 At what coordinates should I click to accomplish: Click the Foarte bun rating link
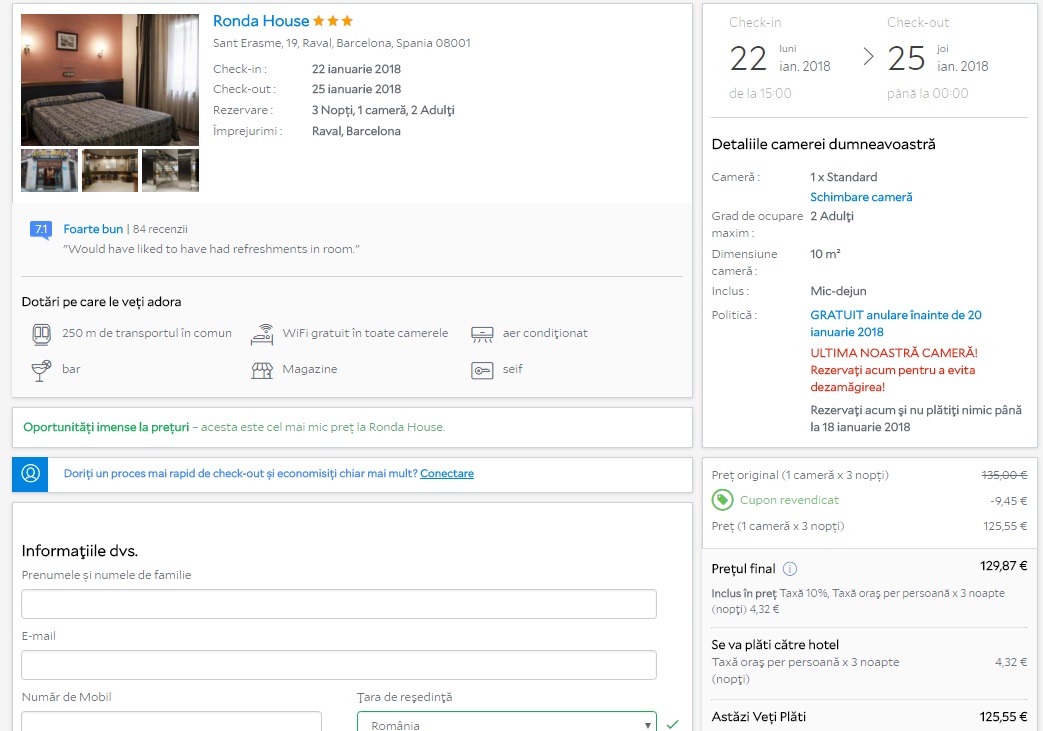93,229
